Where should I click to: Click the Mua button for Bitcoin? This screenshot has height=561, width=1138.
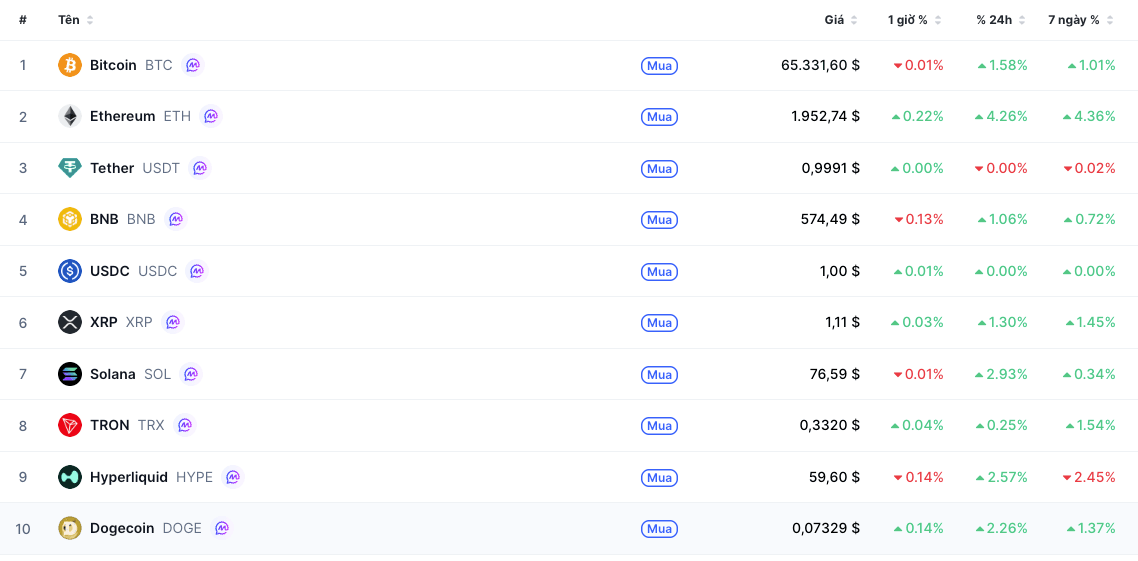tap(659, 66)
